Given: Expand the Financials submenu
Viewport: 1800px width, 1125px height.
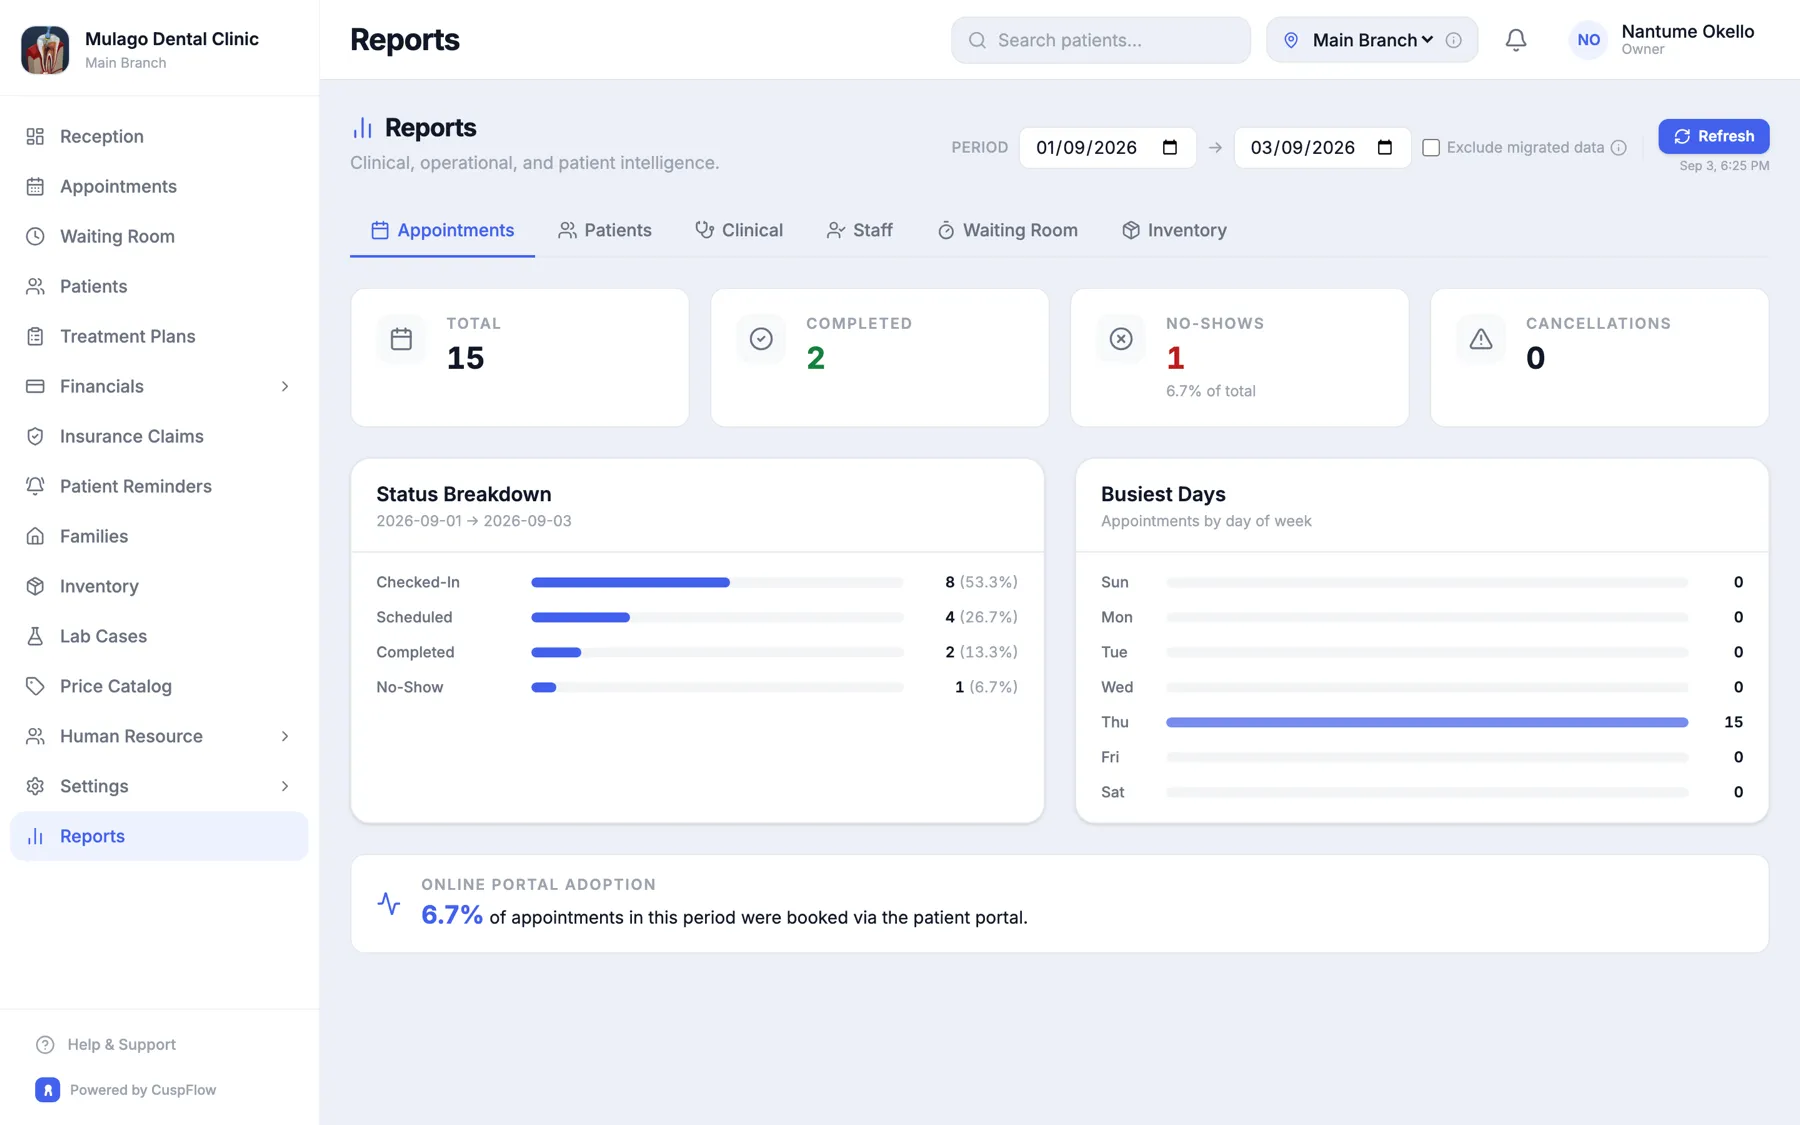Looking at the screenshot, I should [285, 386].
